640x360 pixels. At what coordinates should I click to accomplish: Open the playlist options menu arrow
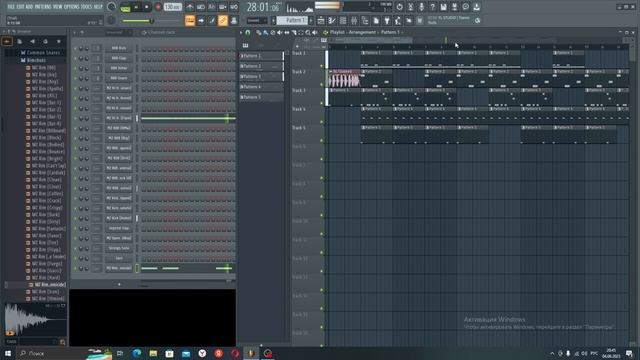tap(241, 32)
